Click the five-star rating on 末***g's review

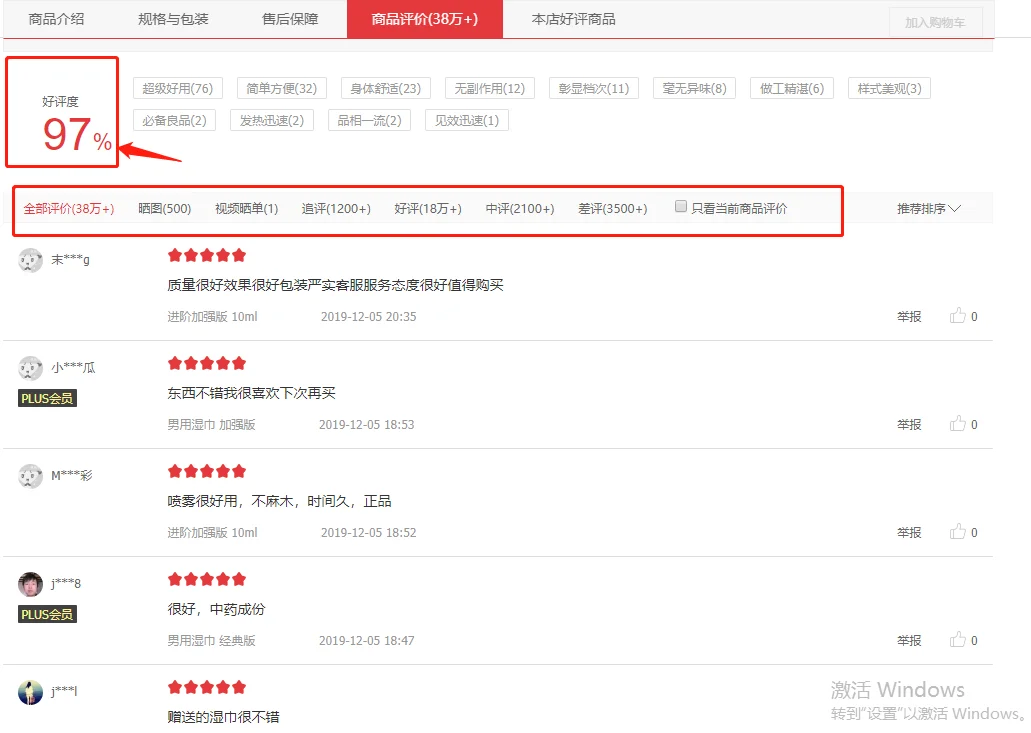point(206,255)
